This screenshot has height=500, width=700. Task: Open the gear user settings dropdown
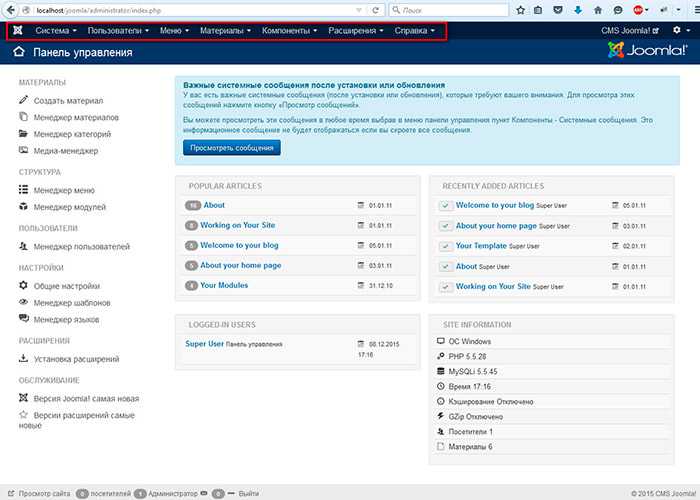pyautogui.click(x=681, y=30)
